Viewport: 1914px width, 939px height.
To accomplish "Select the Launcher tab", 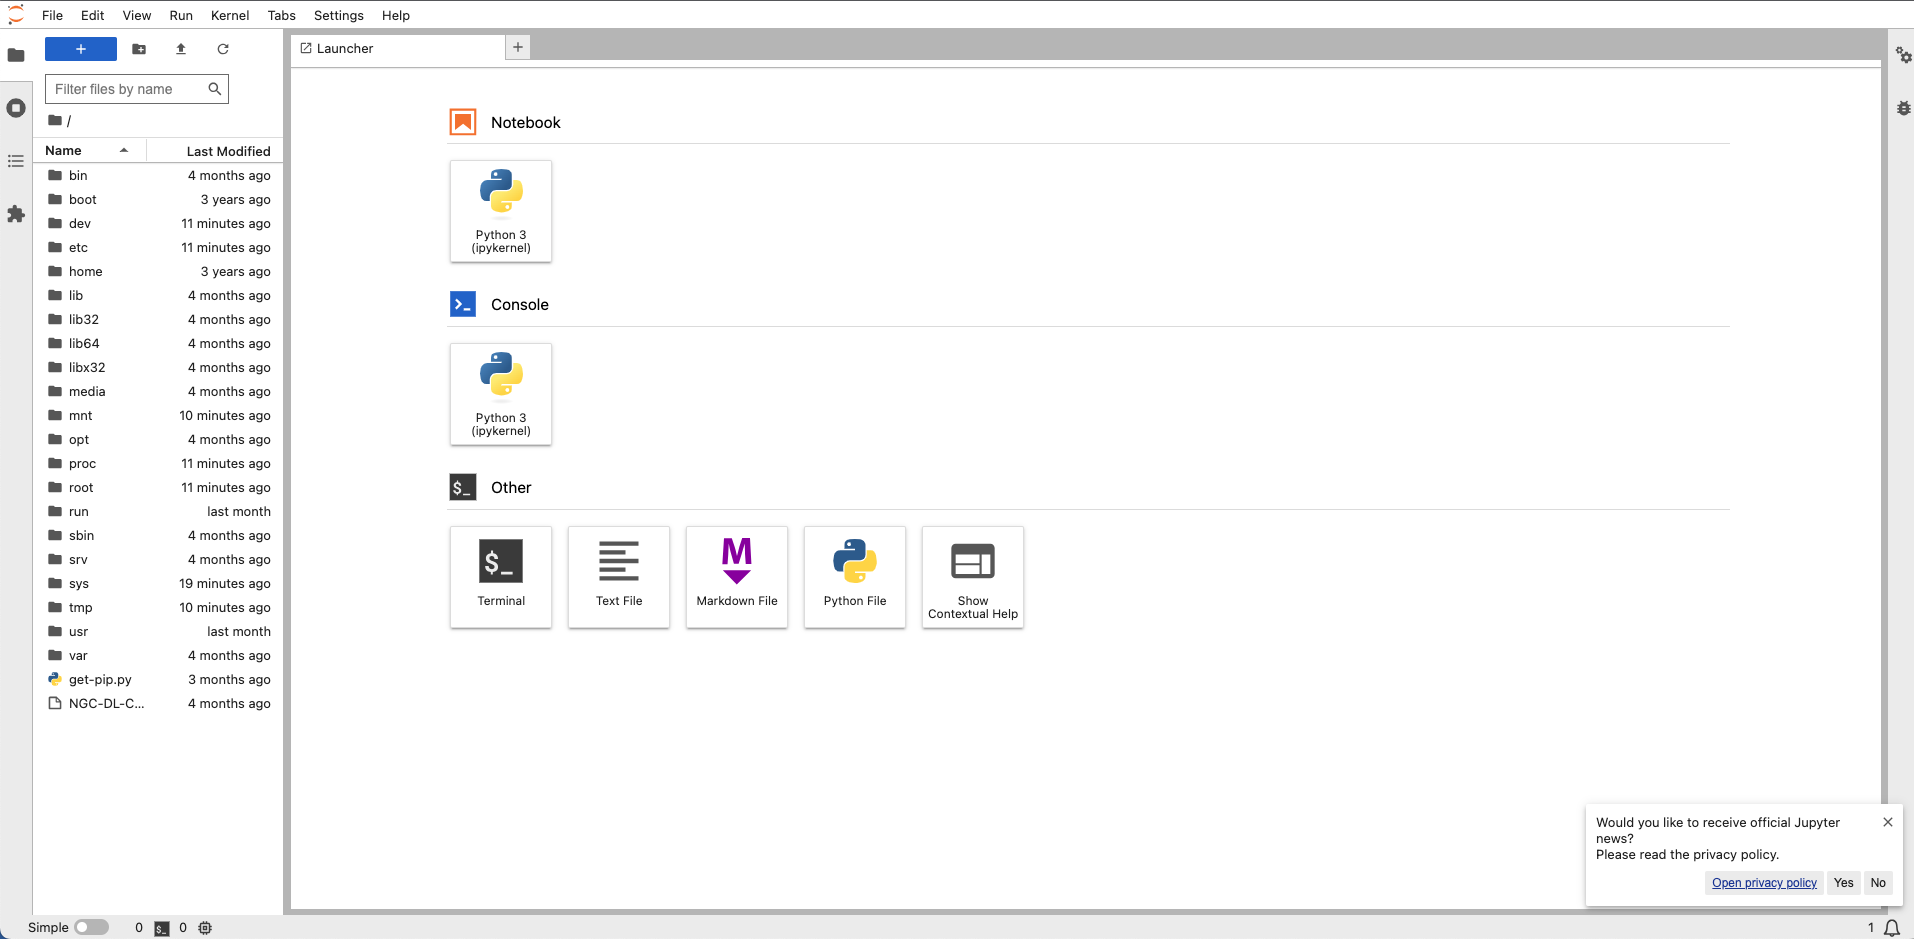I will (x=398, y=48).
